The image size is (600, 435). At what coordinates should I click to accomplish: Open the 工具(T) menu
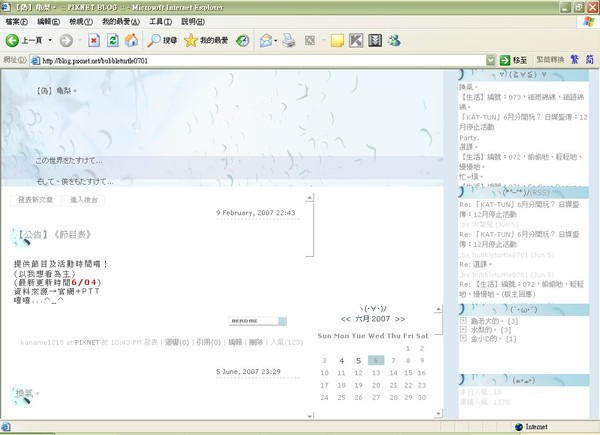pos(160,22)
